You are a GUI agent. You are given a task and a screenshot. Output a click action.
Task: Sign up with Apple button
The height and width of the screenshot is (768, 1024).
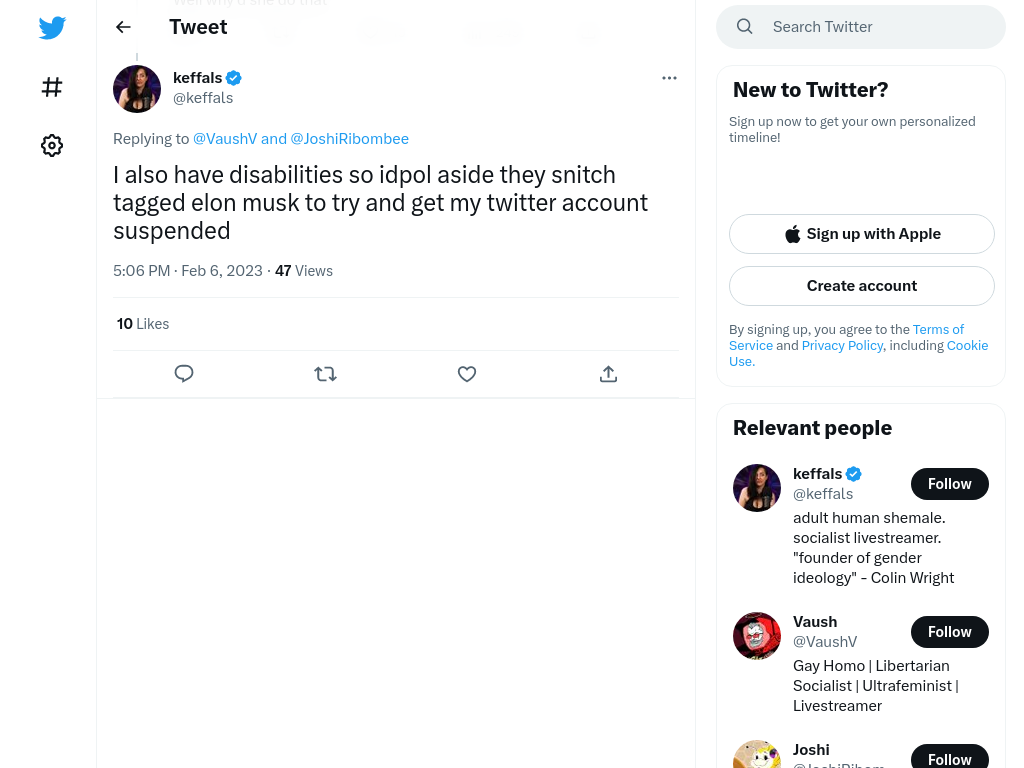point(862,234)
